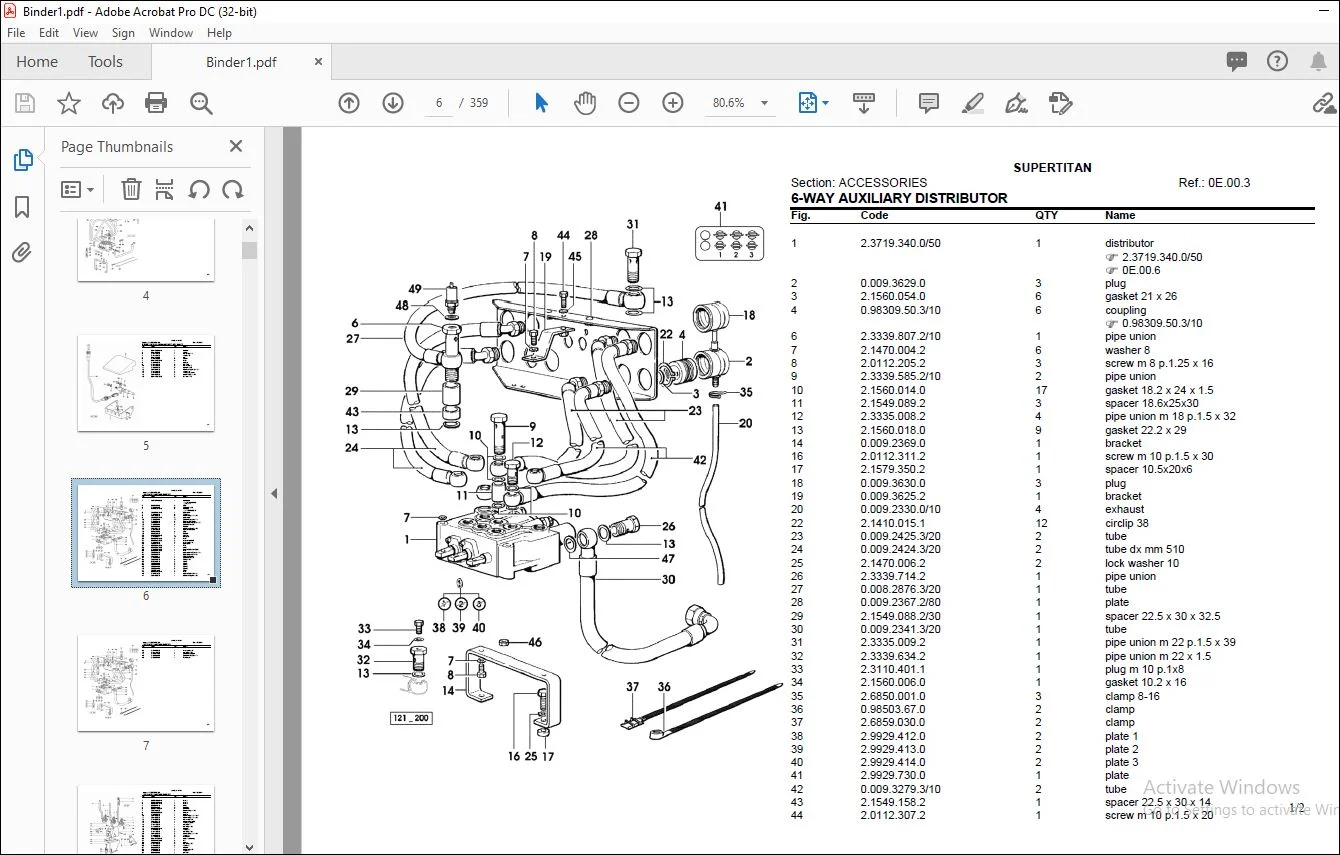Activate the Selection arrow tool
This screenshot has width=1340, height=855.
click(x=541, y=103)
